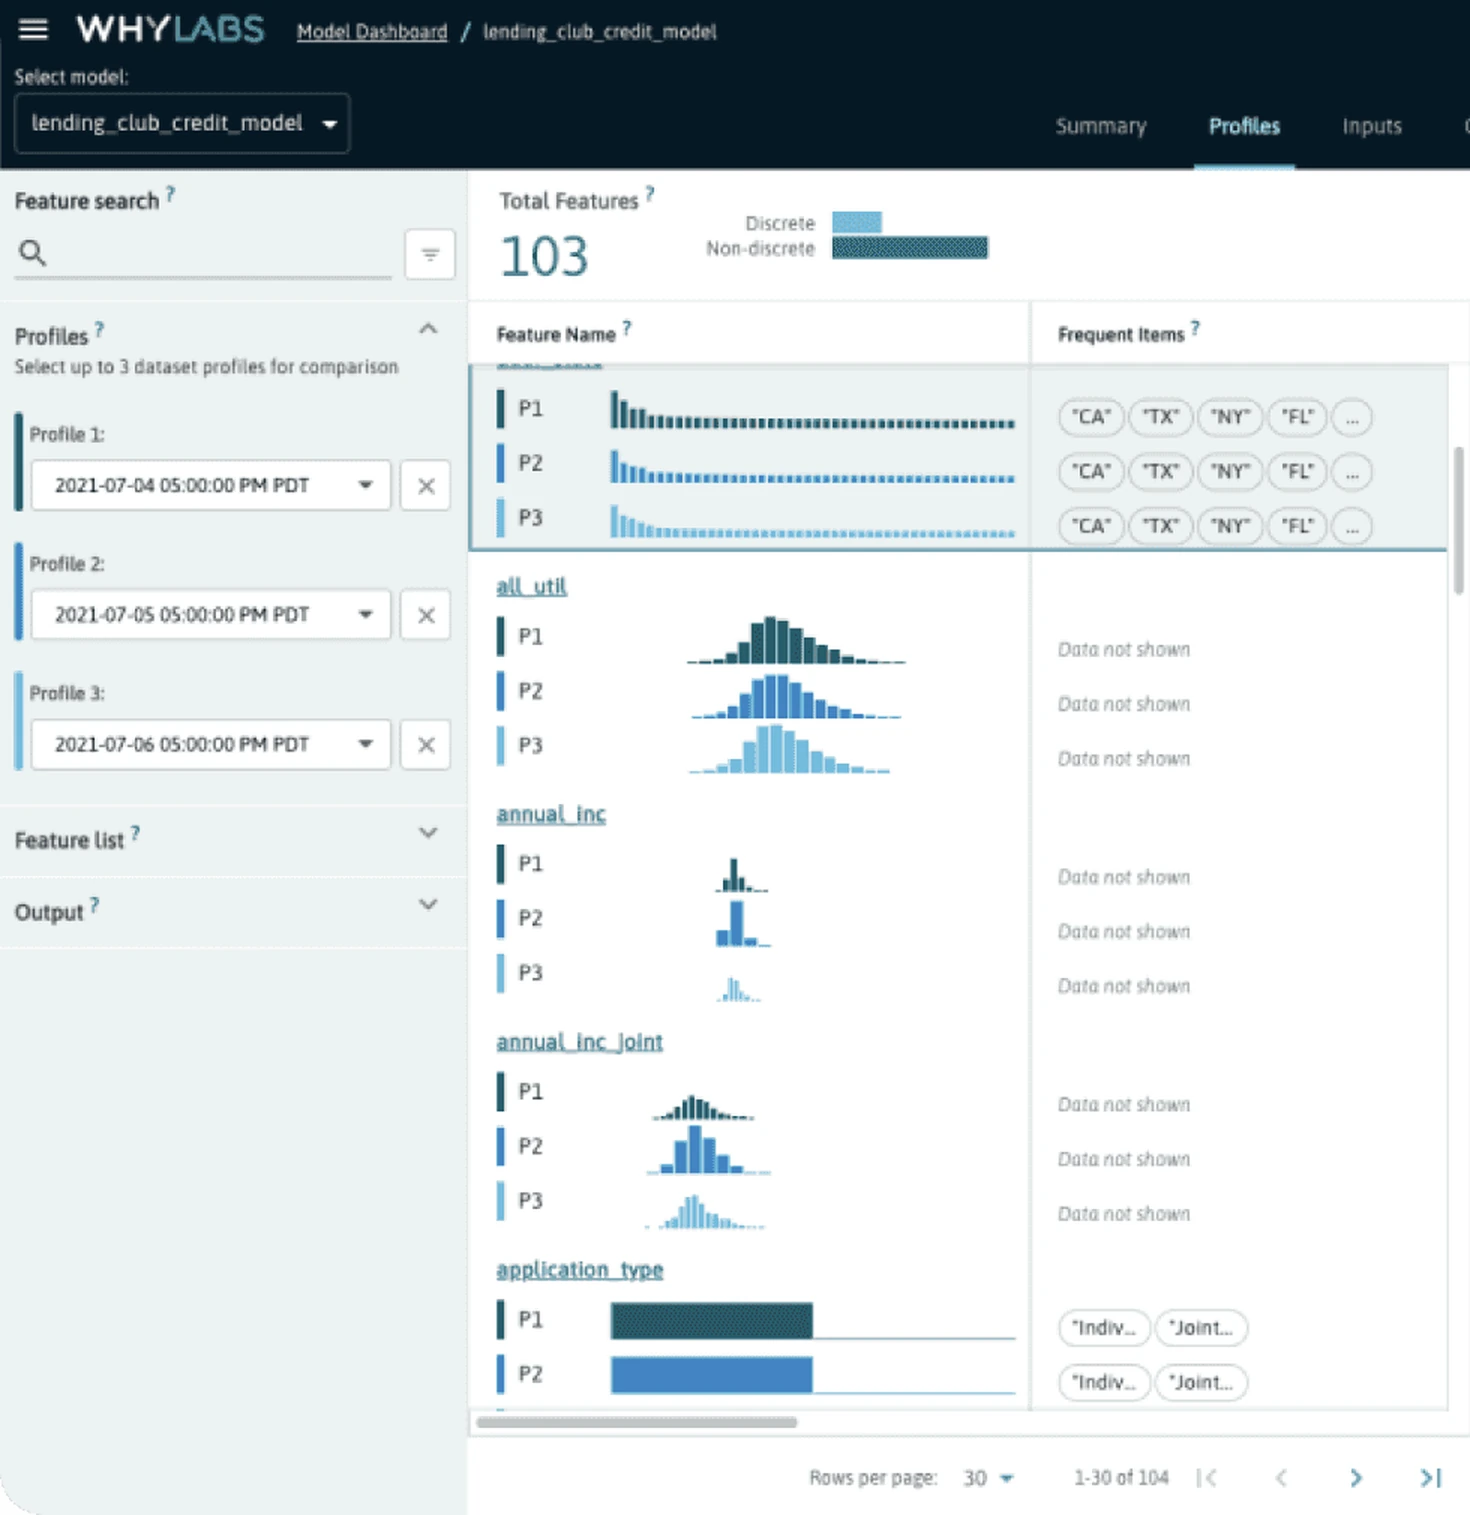Open the feature filter options button
The image size is (1470, 1515).
tap(430, 254)
